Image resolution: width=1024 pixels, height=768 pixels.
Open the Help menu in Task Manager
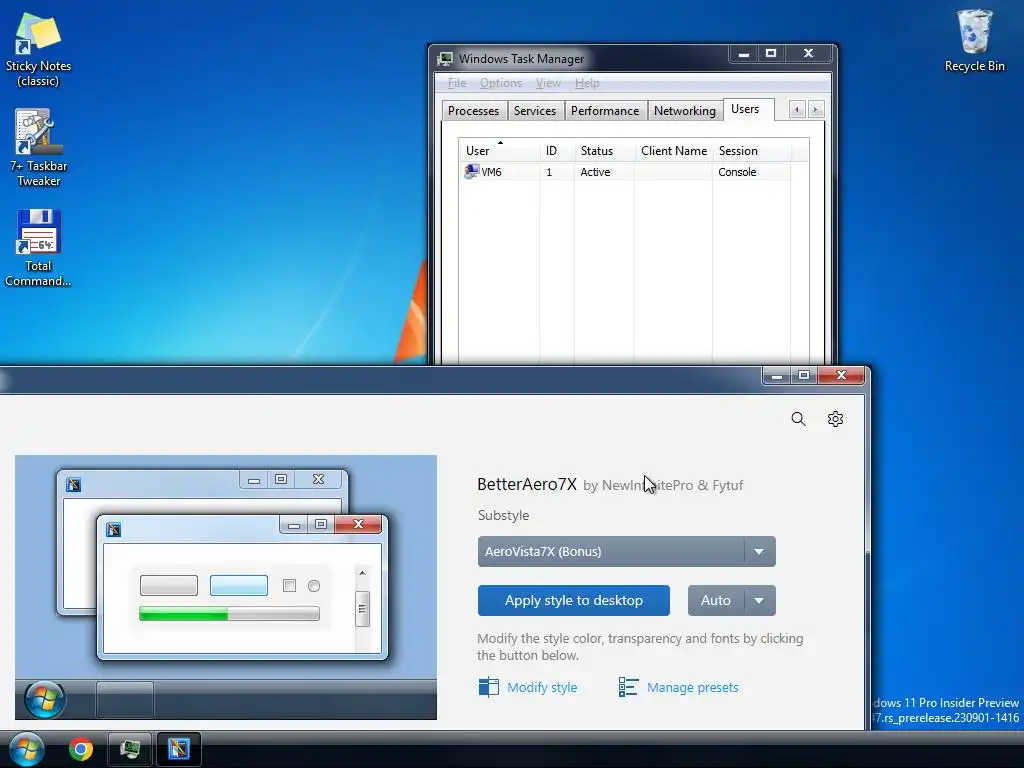(587, 83)
